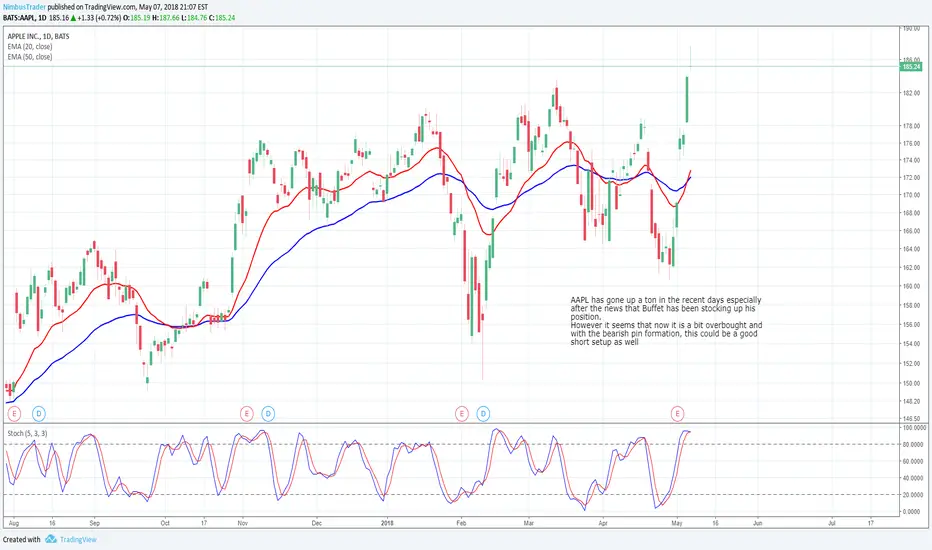Screen dimensions: 932x550
Task: Select the dividend D marker near Nov
Action: pyautogui.click(x=268, y=413)
